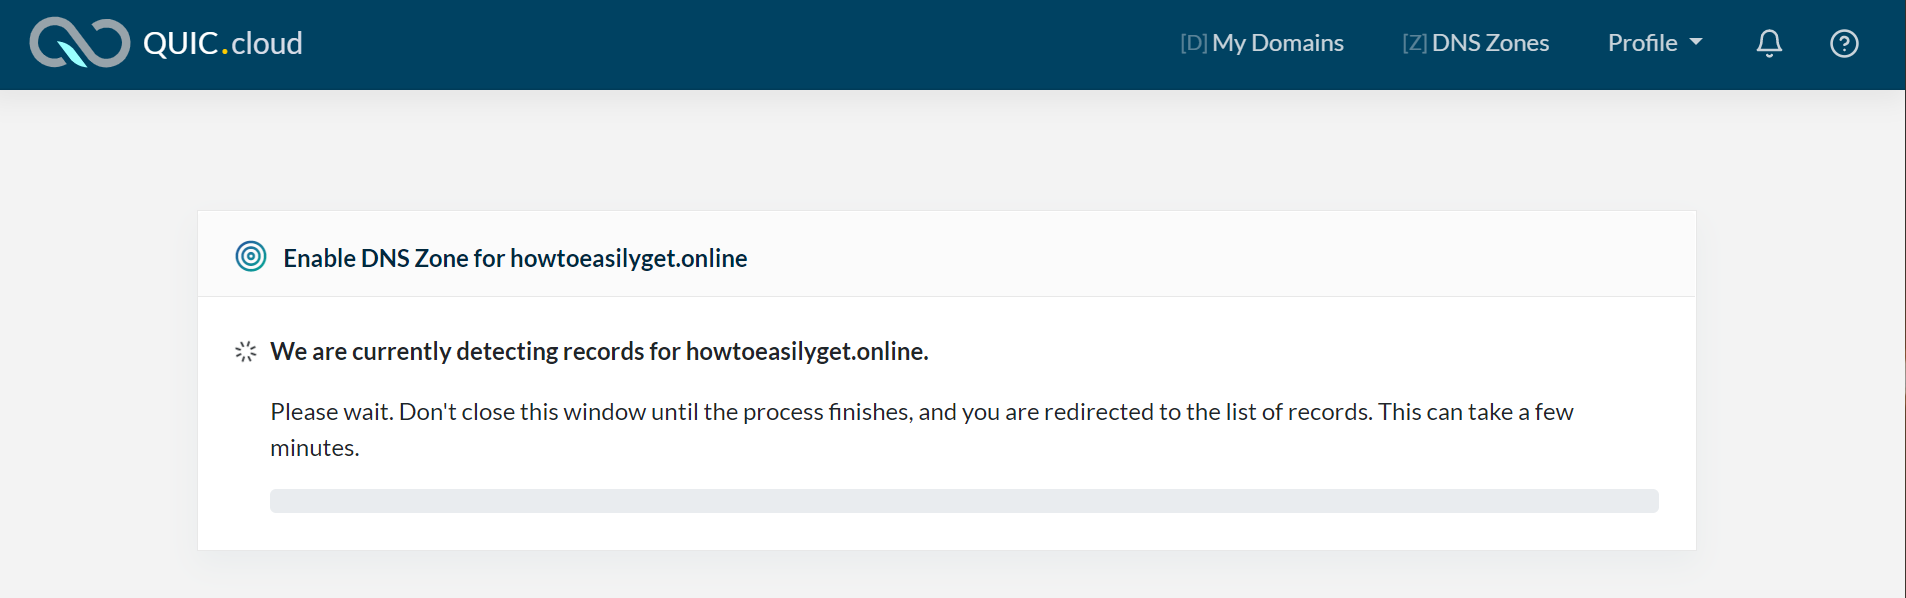Click the loading spinner icon

(x=246, y=352)
